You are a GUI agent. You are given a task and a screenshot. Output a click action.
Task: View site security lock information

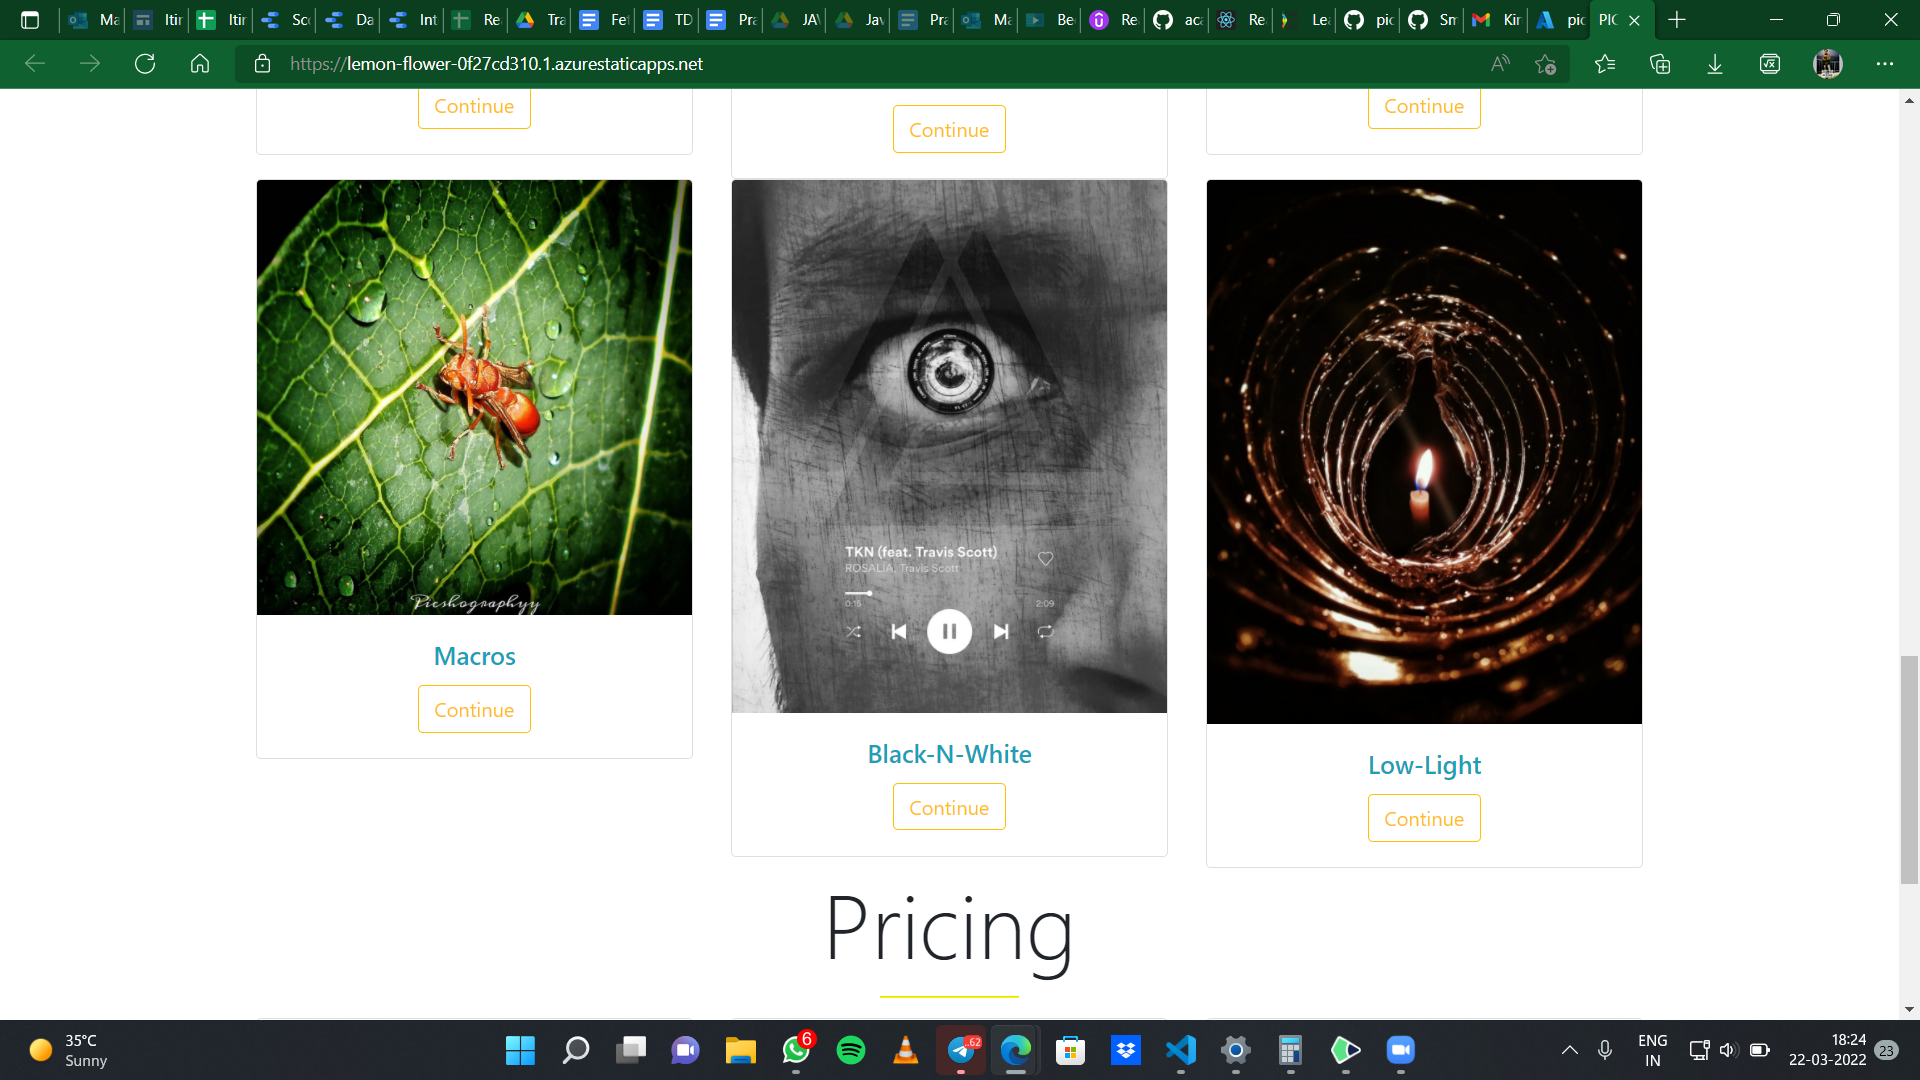pos(263,64)
